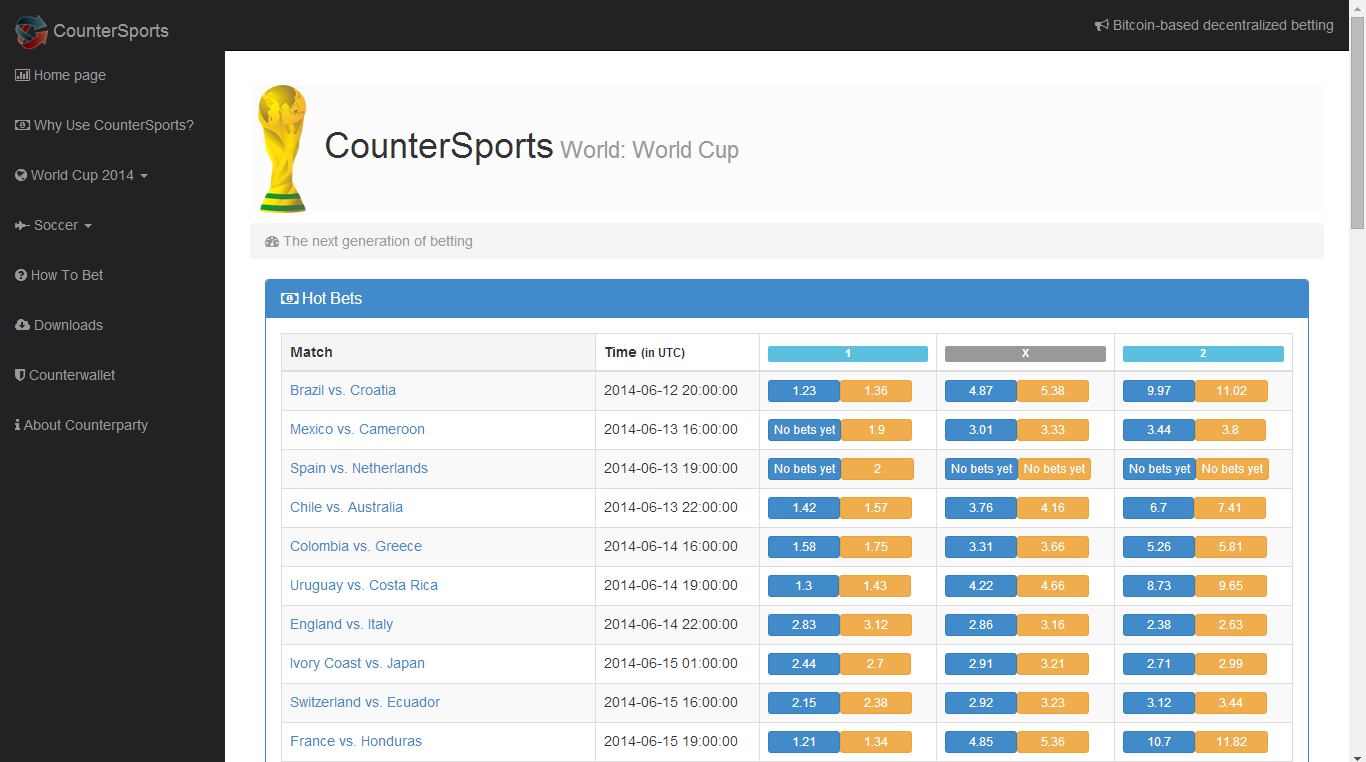Click the 5.26 odds for Colombia vs. Greece

[x=1159, y=547]
